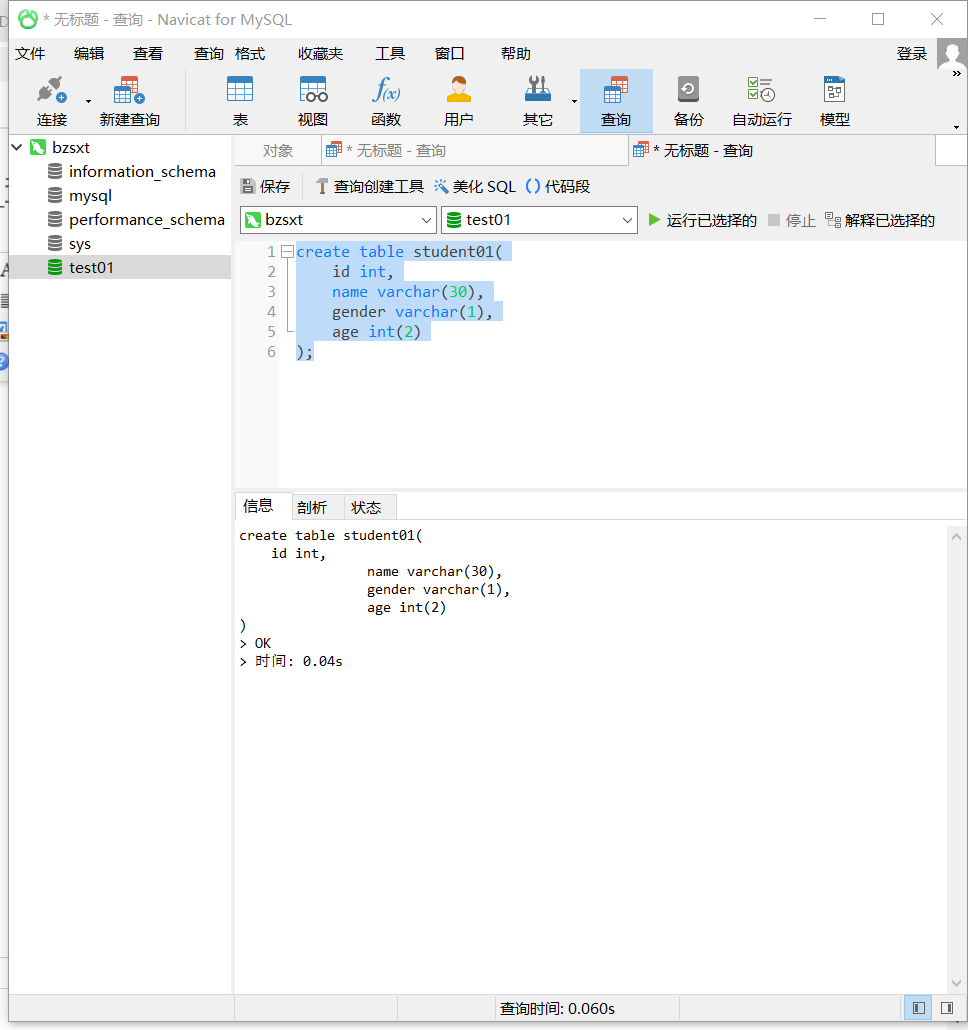Click the Stop (停止) button
This screenshot has width=968, height=1030.
[791, 220]
